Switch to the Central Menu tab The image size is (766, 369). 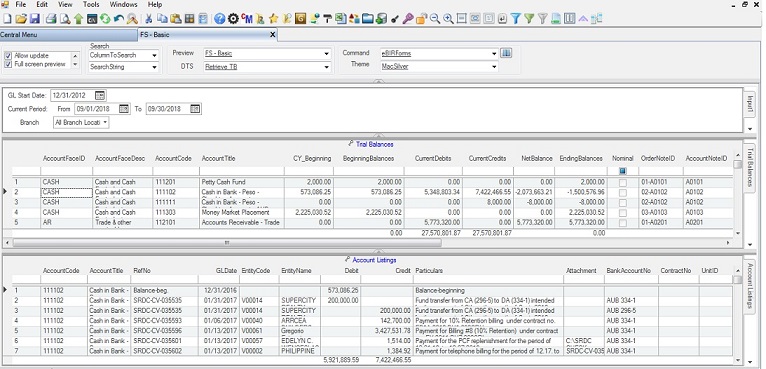[68, 35]
